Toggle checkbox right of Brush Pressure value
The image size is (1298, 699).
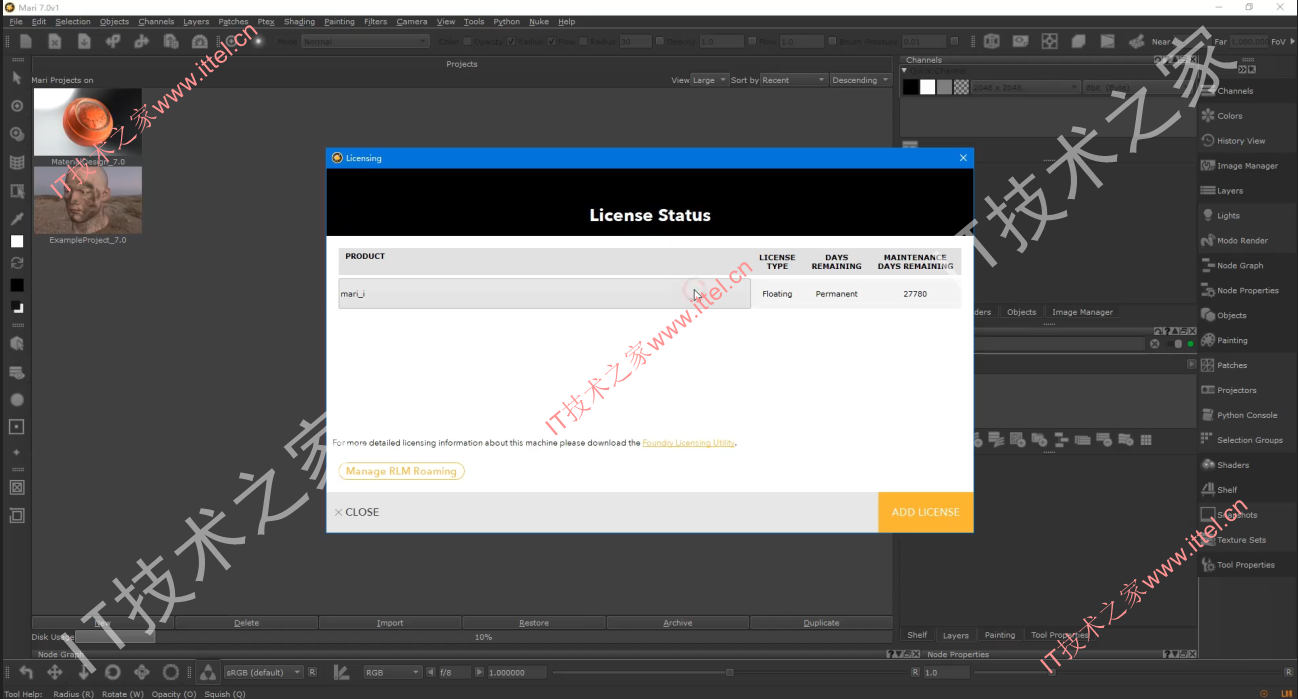(x=954, y=41)
